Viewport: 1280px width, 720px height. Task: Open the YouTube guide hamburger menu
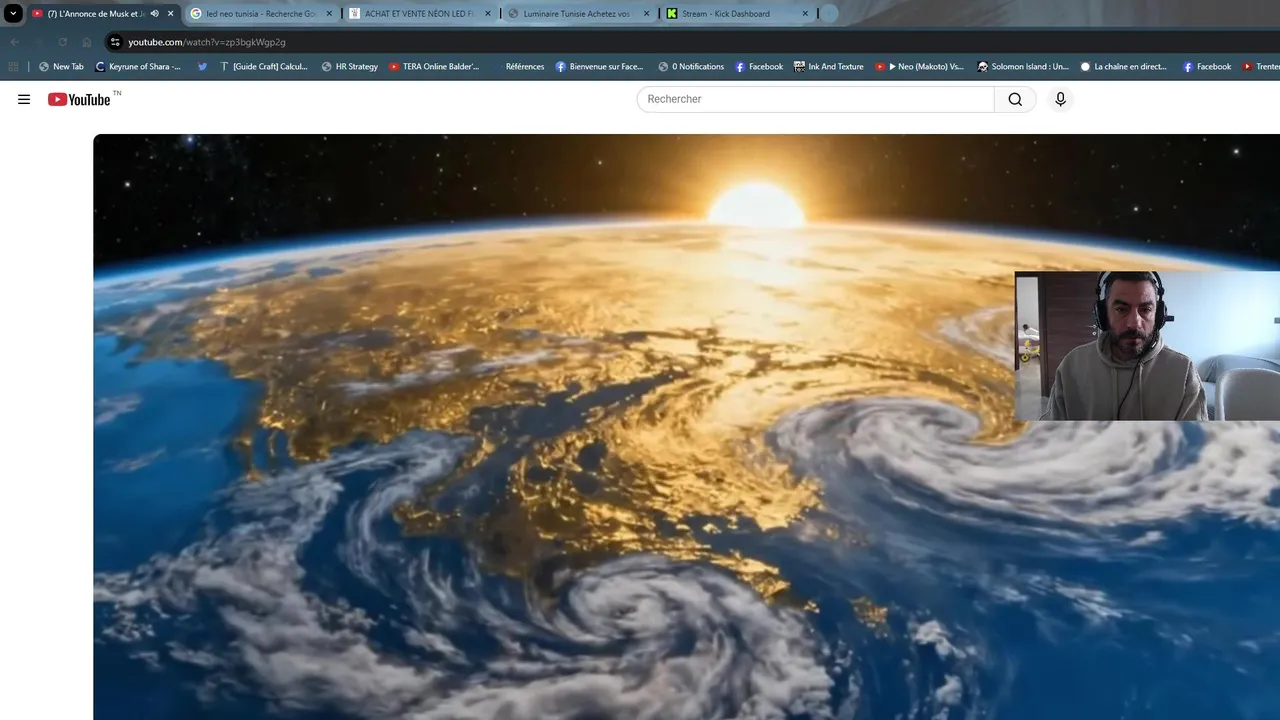tap(24, 99)
